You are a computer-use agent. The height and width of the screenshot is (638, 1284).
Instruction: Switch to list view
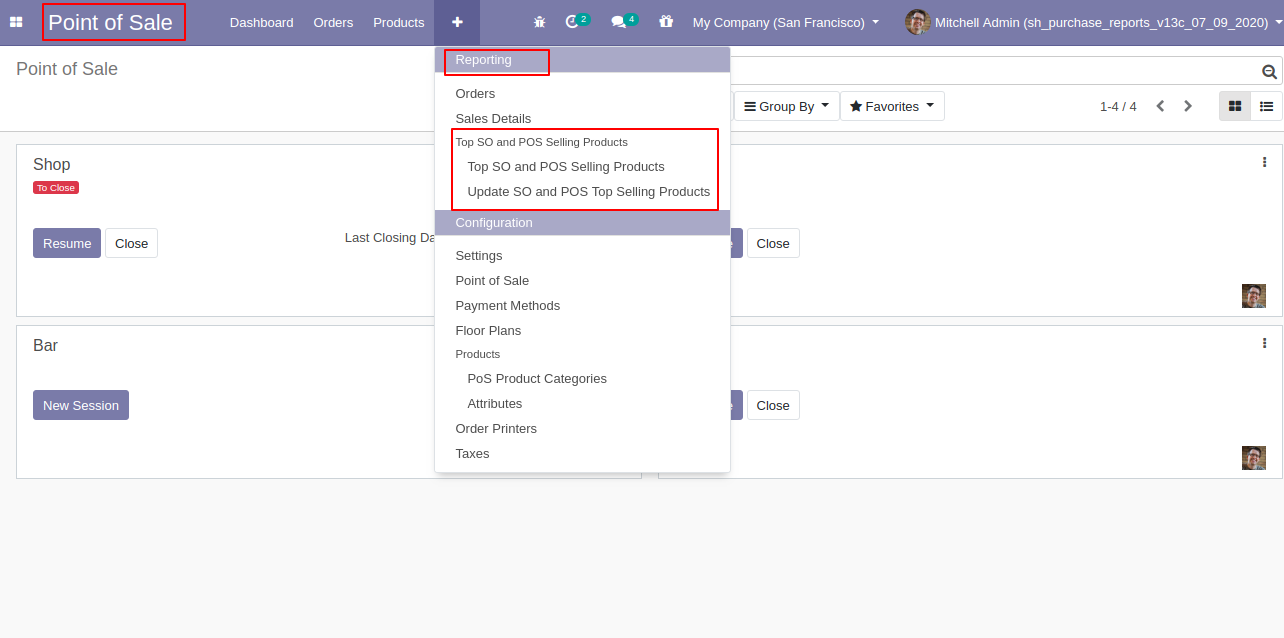pos(1266,106)
